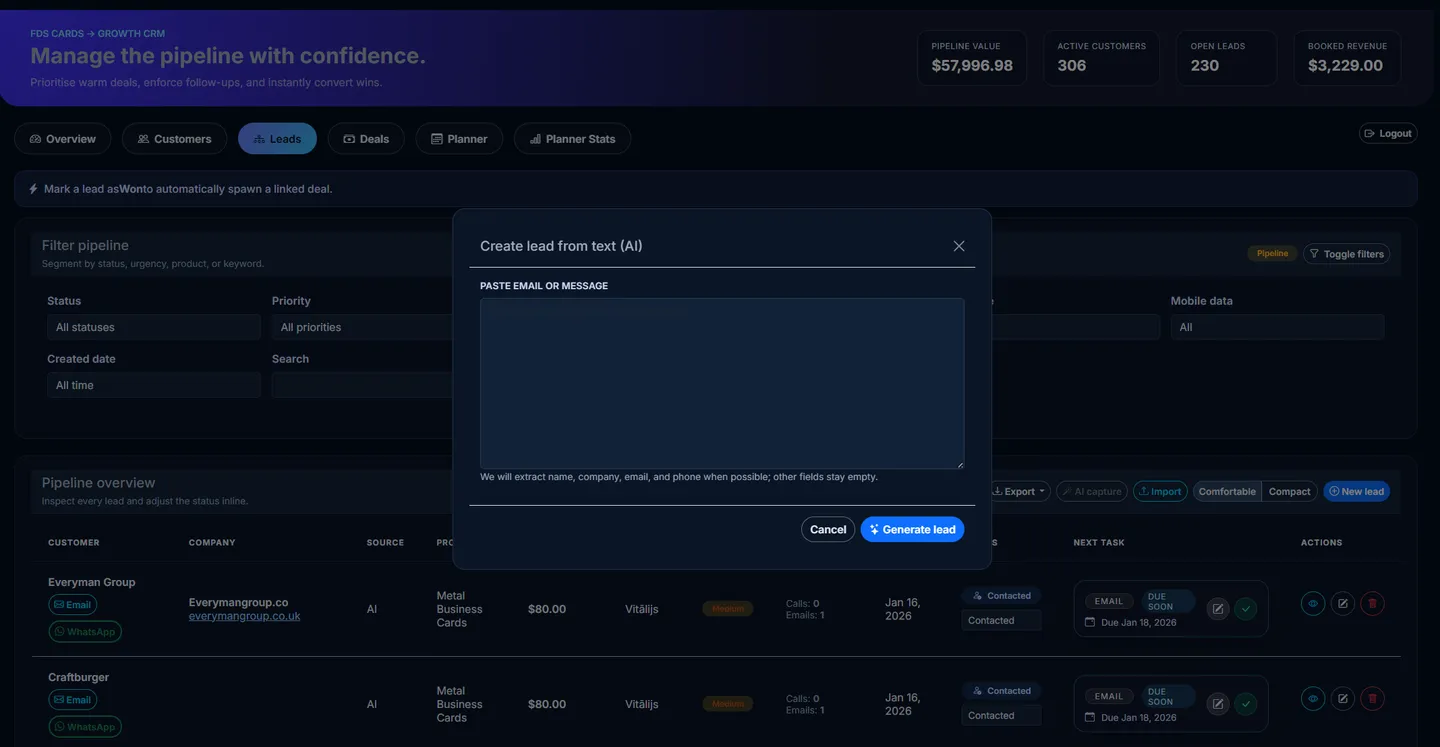The width and height of the screenshot is (1440, 747).
Task: Edit the Craftburger lead via pencil icon
Action: click(1343, 699)
